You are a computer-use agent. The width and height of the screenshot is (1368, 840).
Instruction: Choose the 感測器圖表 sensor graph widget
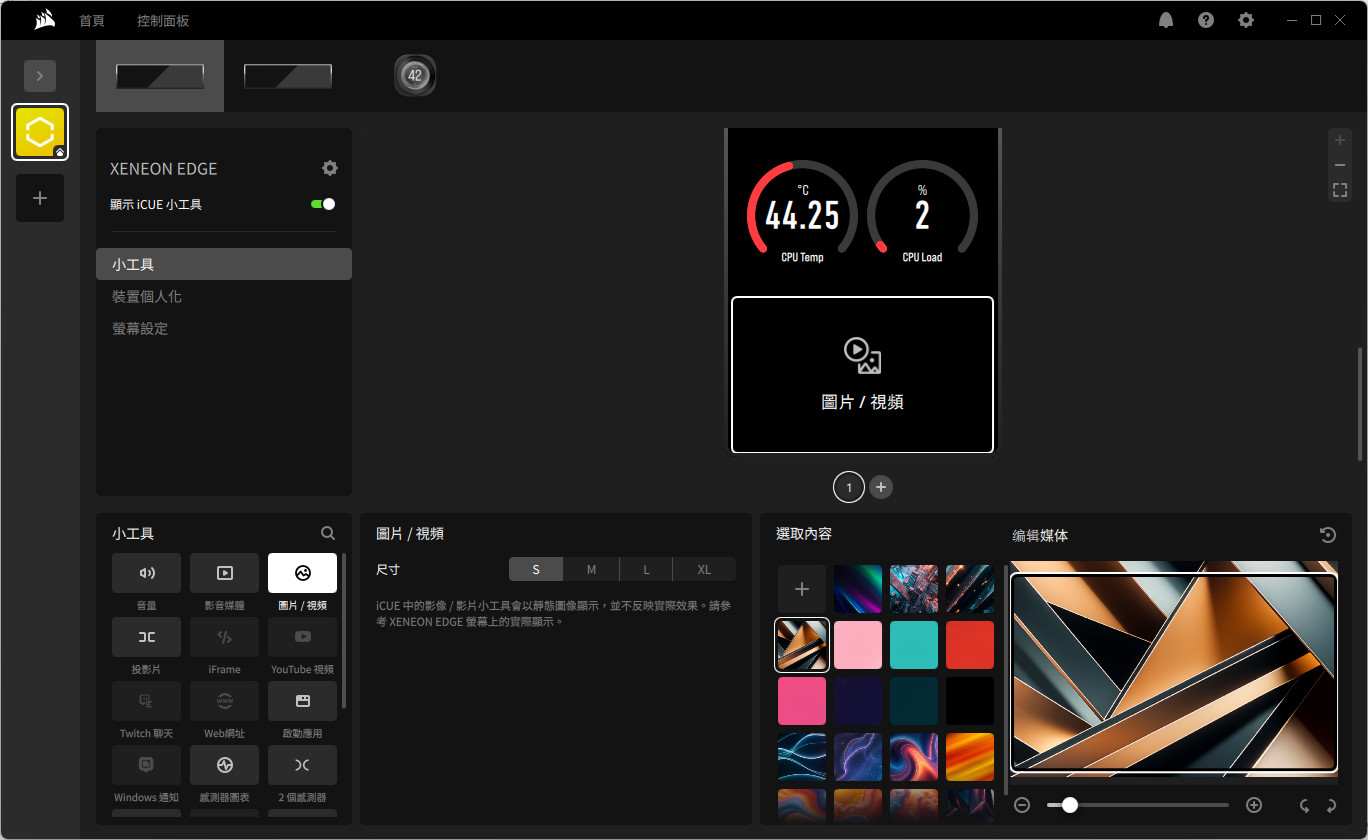click(224, 765)
